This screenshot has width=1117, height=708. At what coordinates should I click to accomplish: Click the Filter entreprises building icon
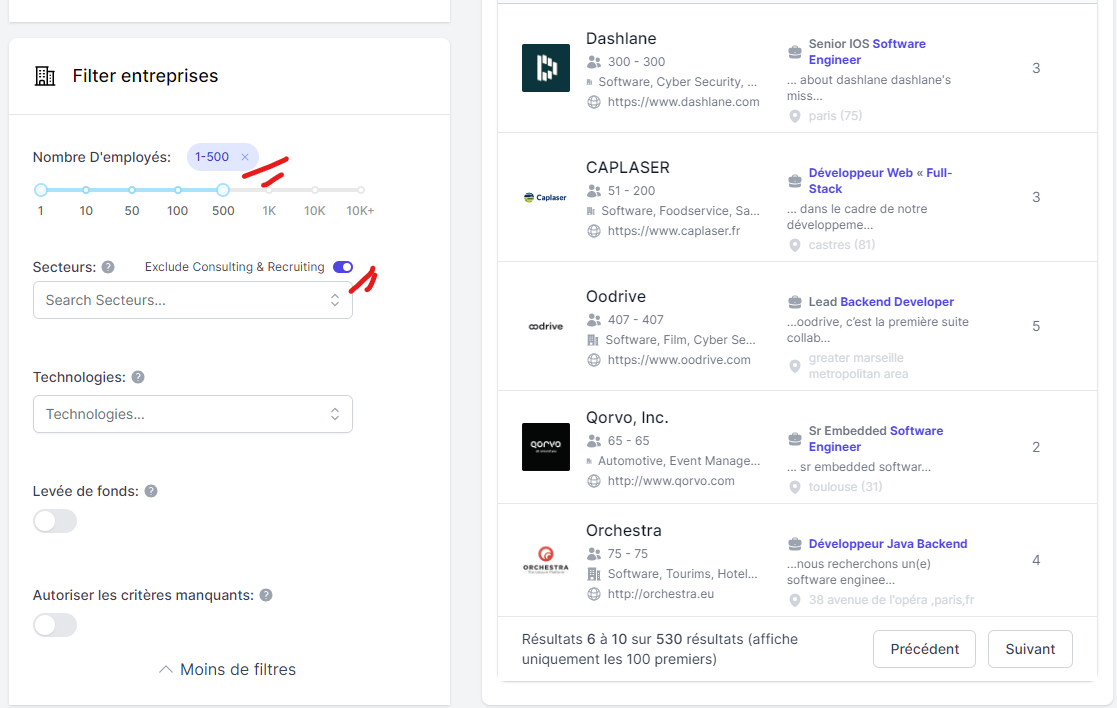coord(45,76)
